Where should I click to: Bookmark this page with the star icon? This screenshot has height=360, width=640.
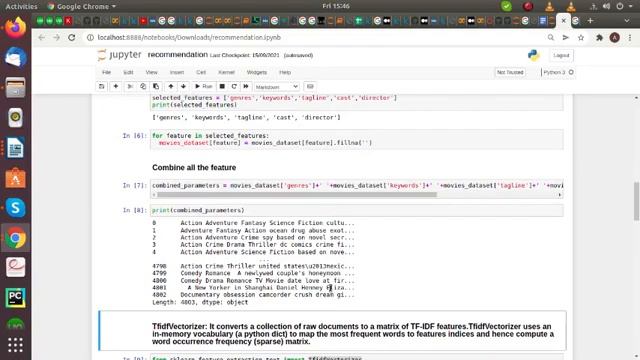tap(581, 38)
